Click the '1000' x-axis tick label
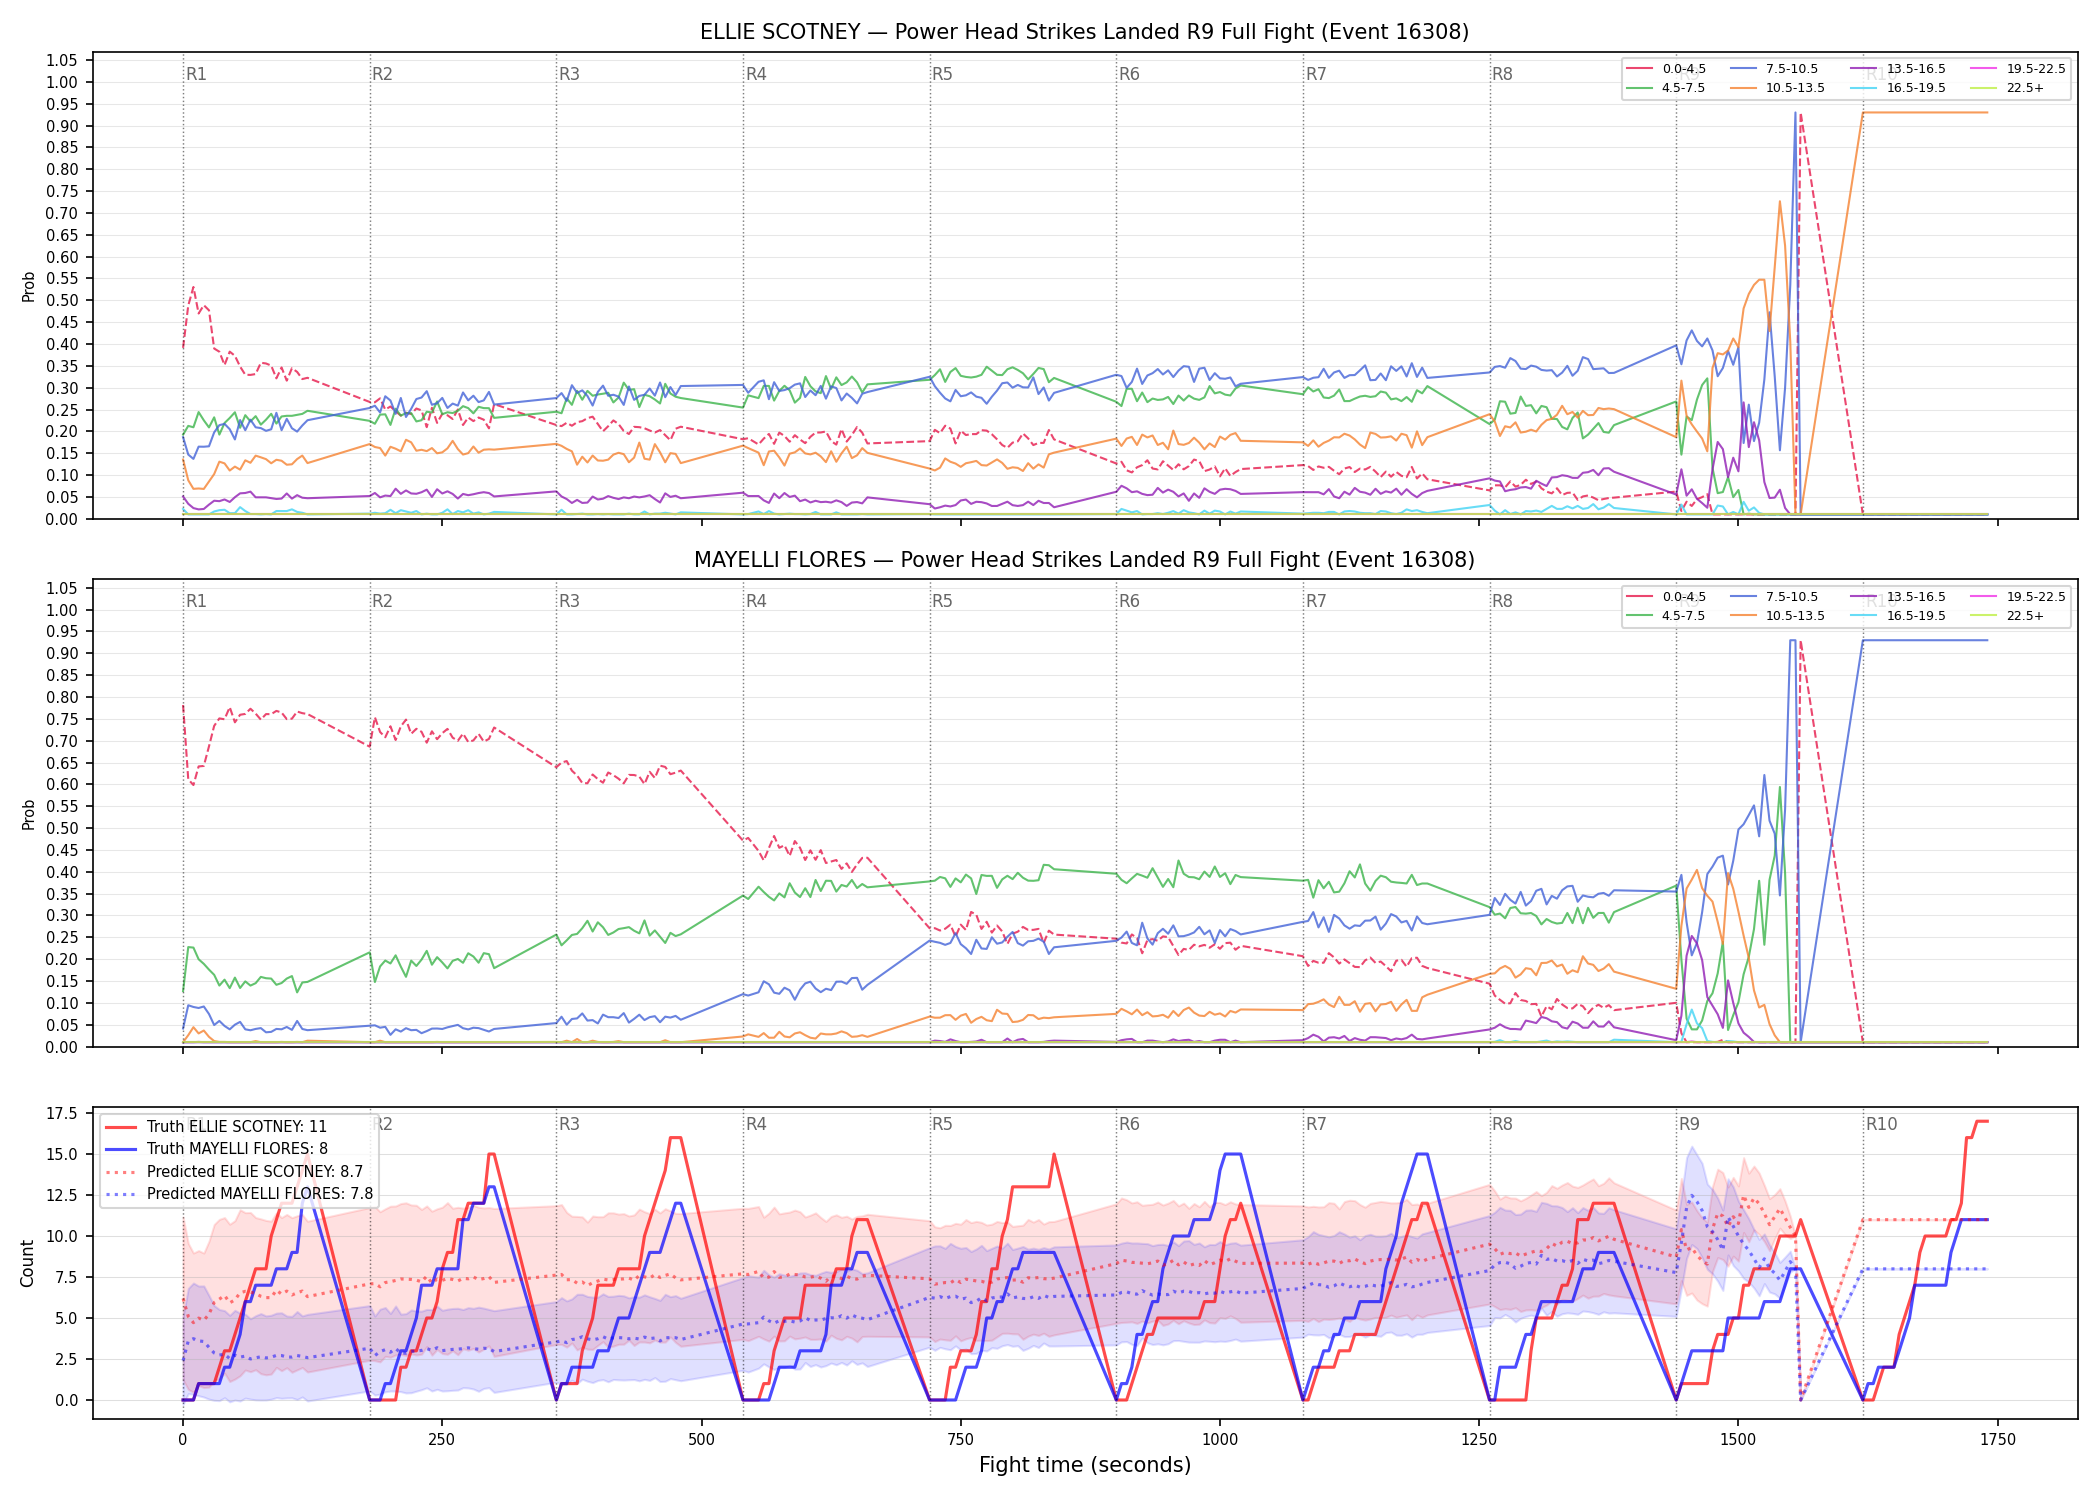Screen dimensions: 2100x1500 click(x=1220, y=1440)
